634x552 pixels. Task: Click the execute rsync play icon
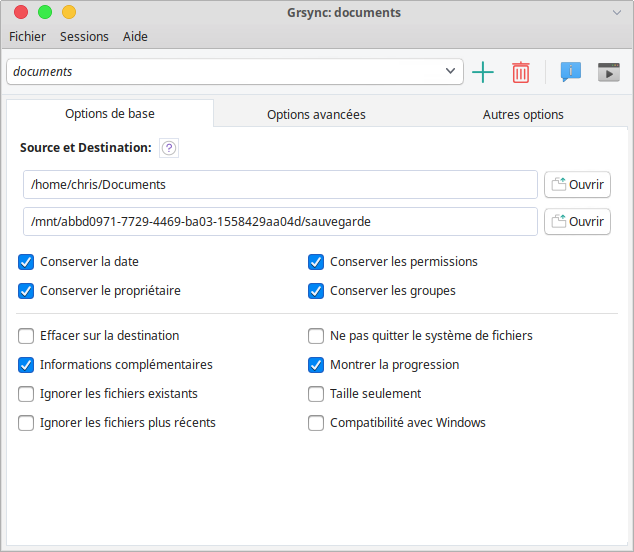coord(608,72)
